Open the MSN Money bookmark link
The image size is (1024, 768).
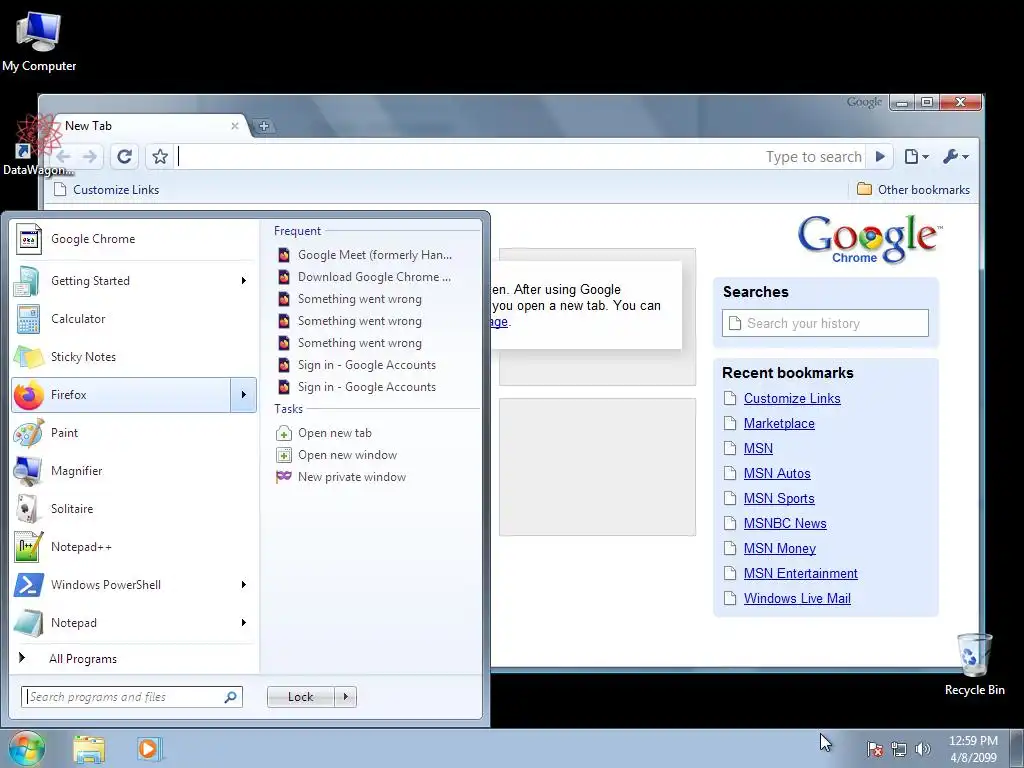pyautogui.click(x=780, y=549)
